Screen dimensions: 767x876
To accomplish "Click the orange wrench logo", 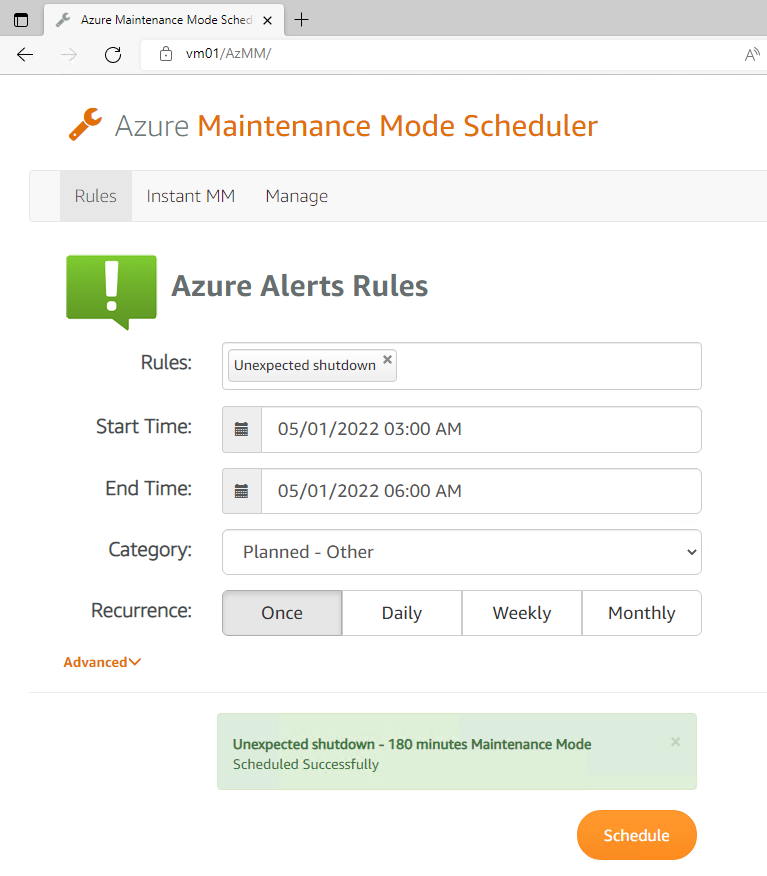I will (x=85, y=124).
